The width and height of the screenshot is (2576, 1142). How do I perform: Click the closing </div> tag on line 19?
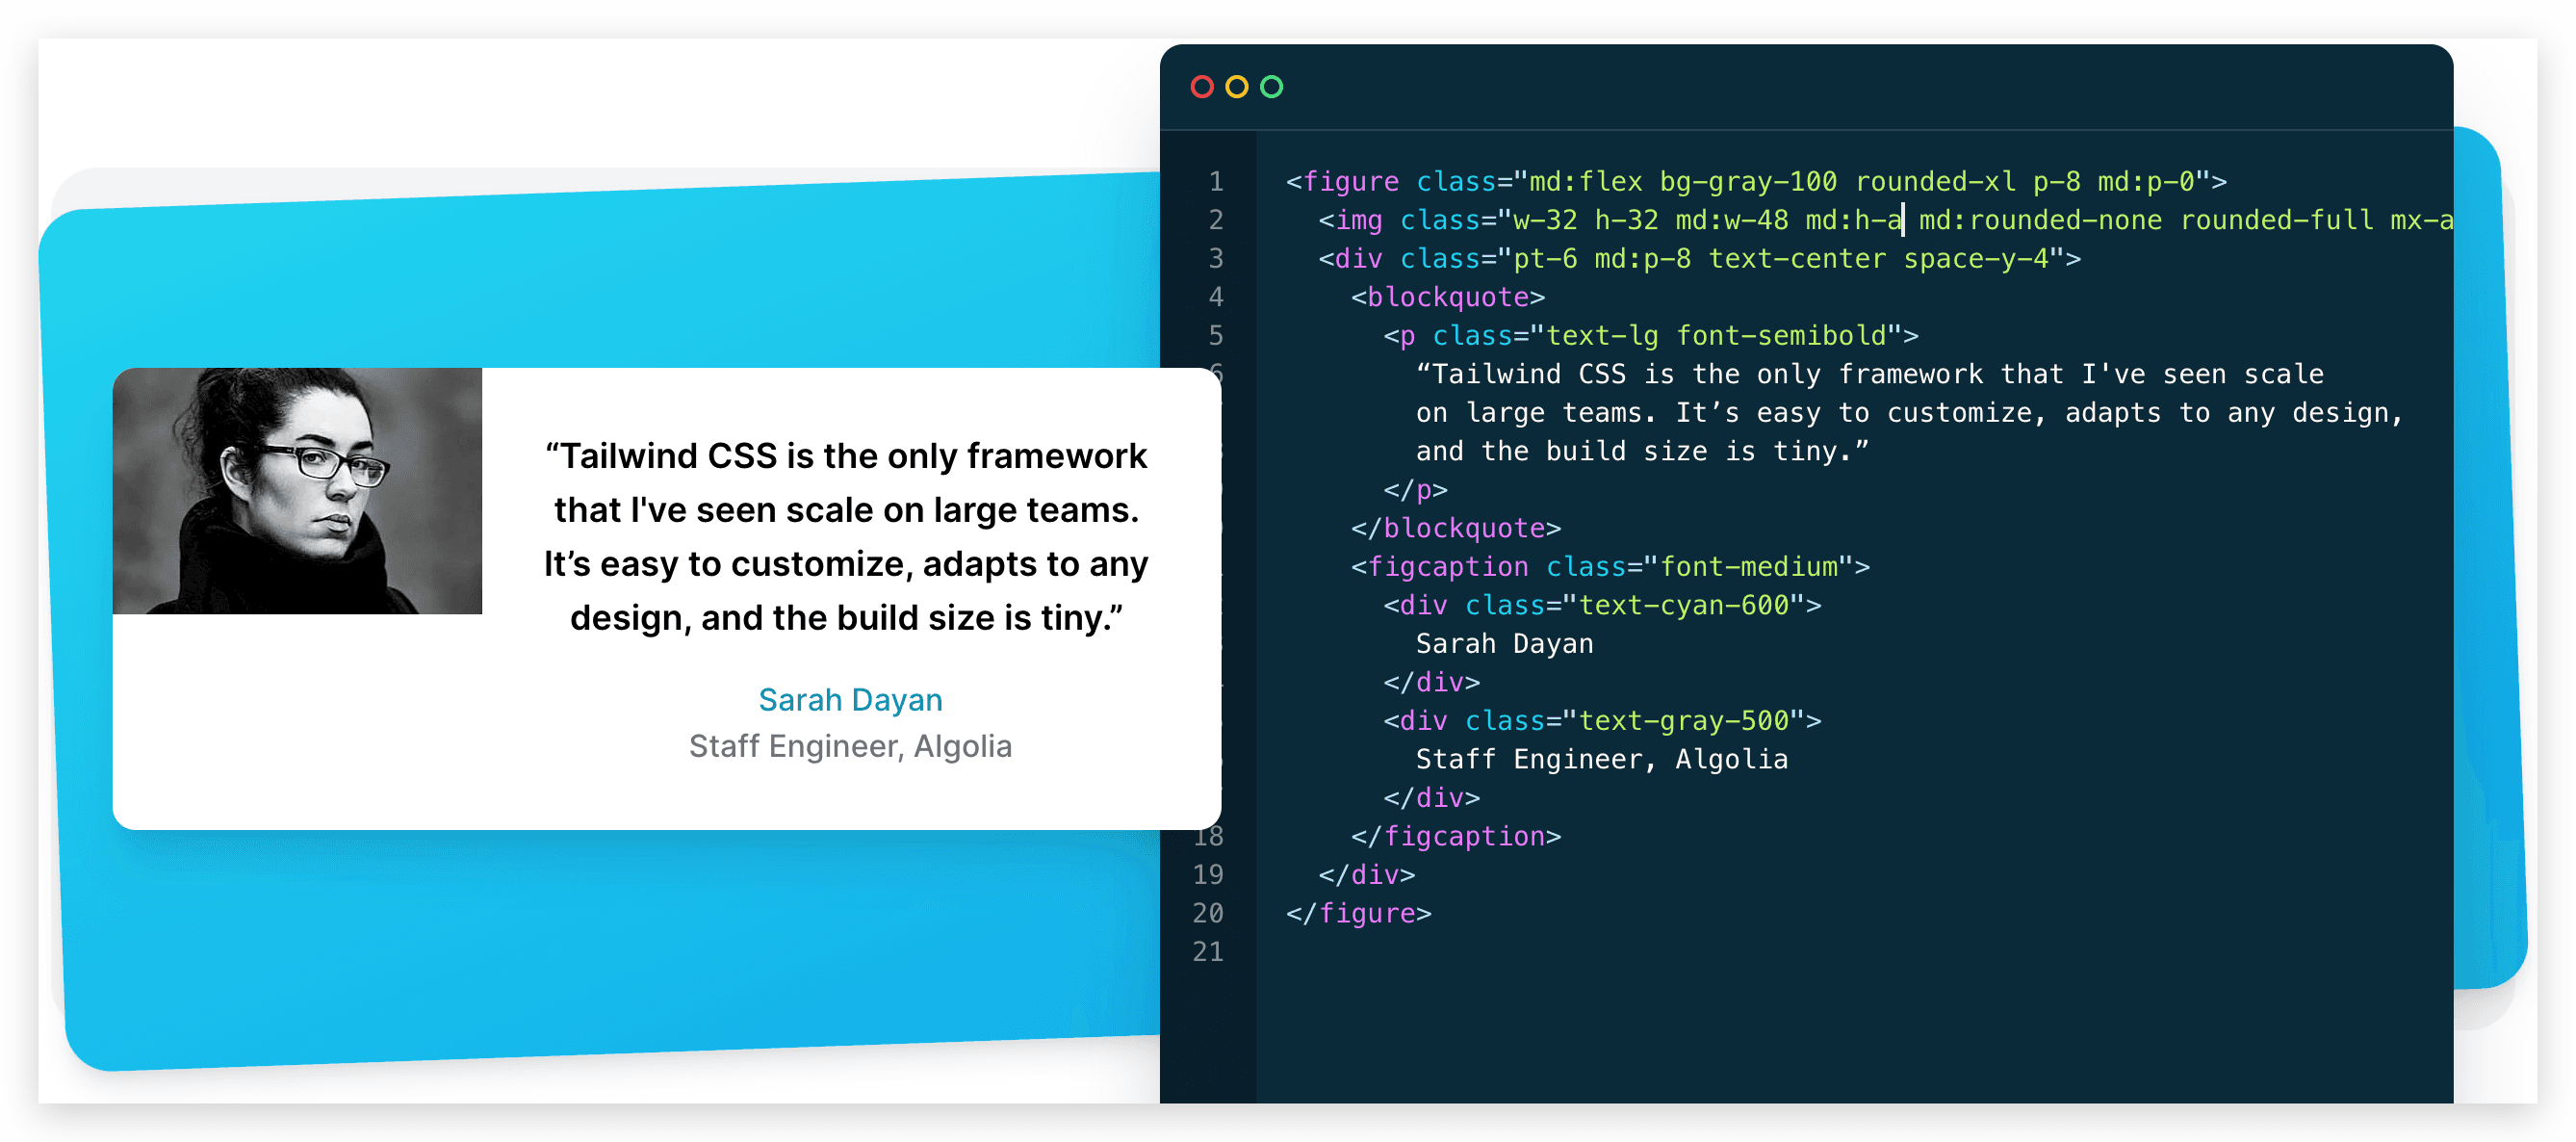(1366, 874)
